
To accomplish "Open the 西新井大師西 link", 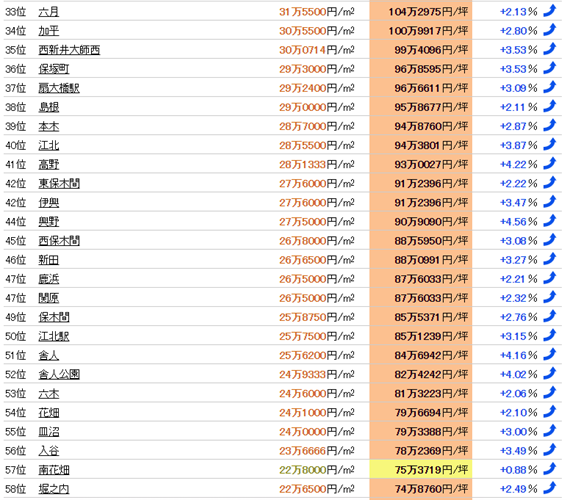I will click(69, 50).
